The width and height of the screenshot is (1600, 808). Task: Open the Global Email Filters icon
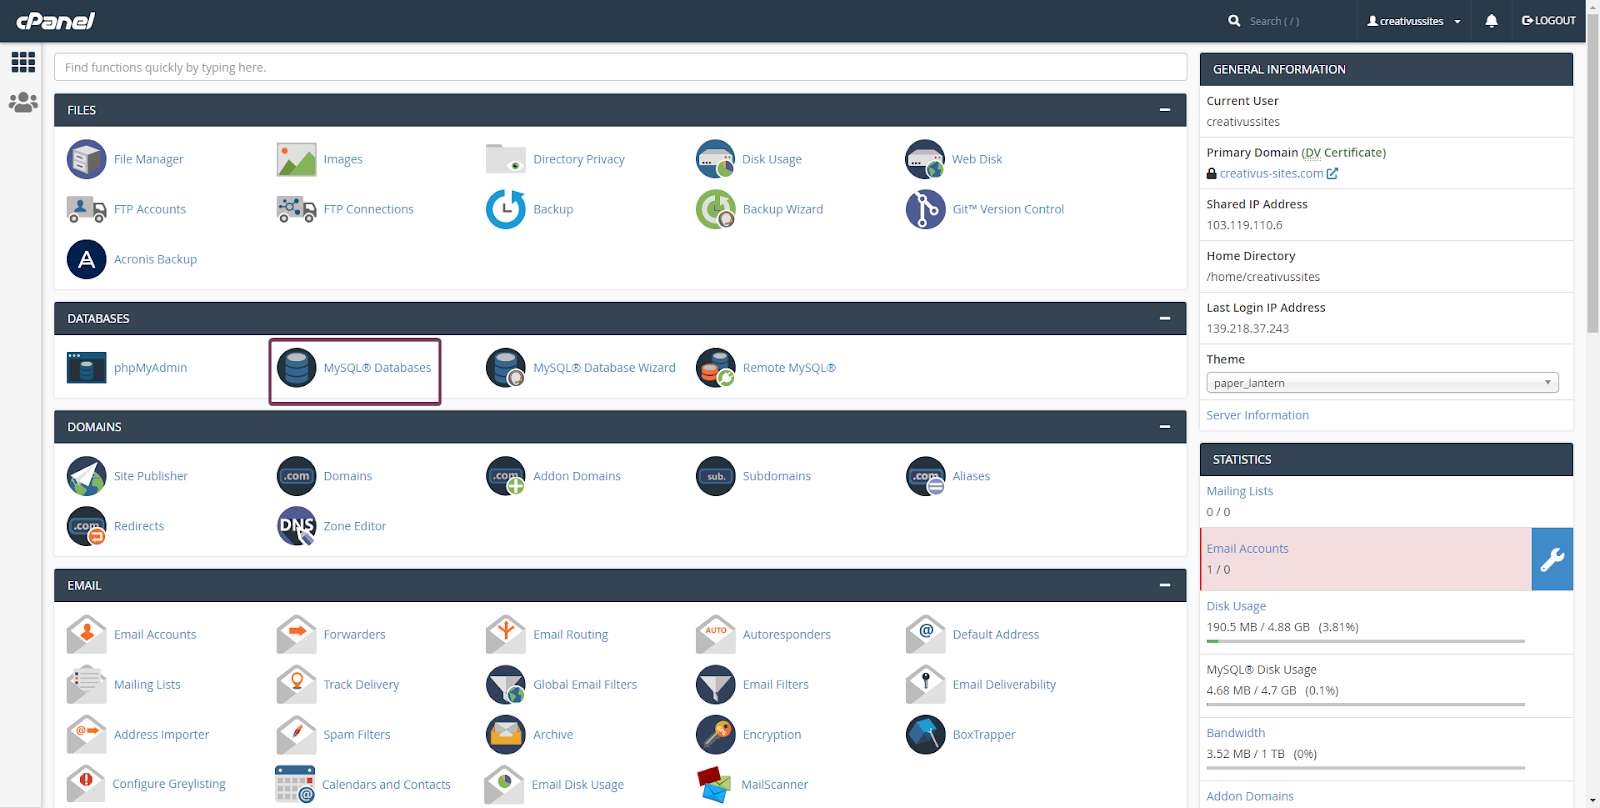pyautogui.click(x=506, y=685)
